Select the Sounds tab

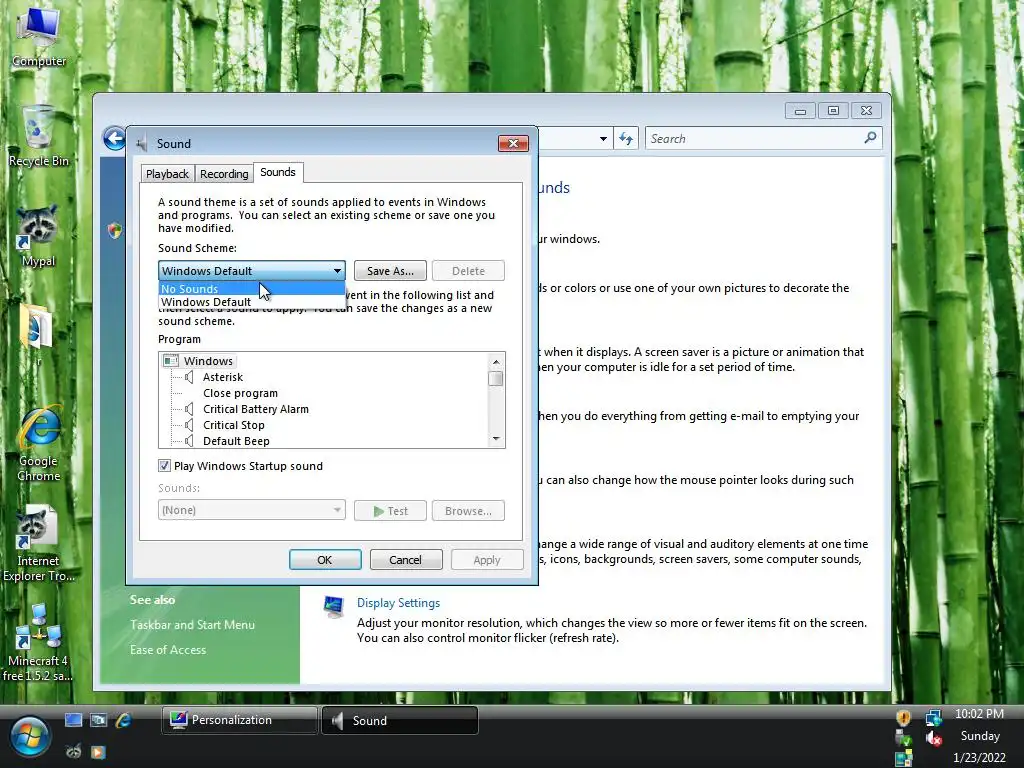click(278, 172)
